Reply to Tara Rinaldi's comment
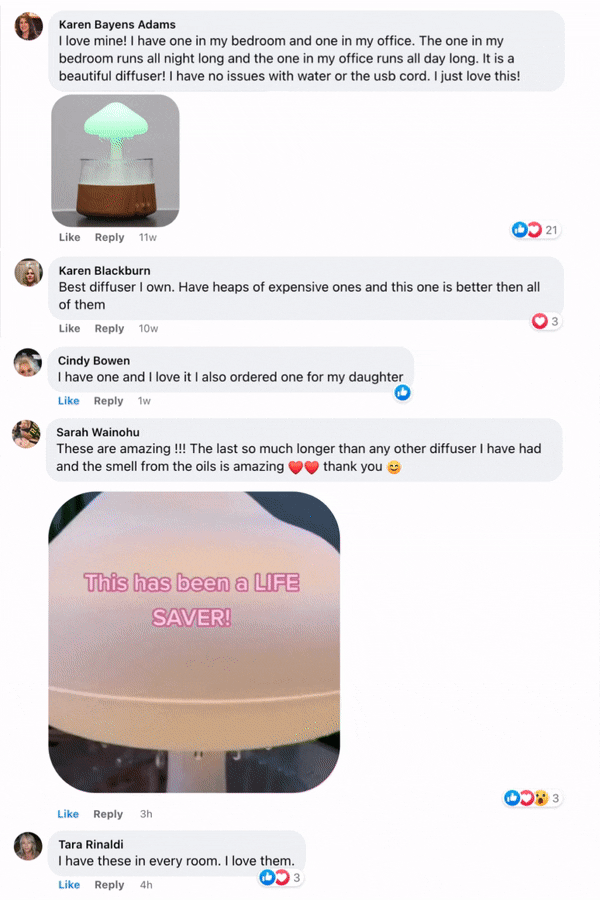This screenshot has height=900, width=600. tap(109, 885)
